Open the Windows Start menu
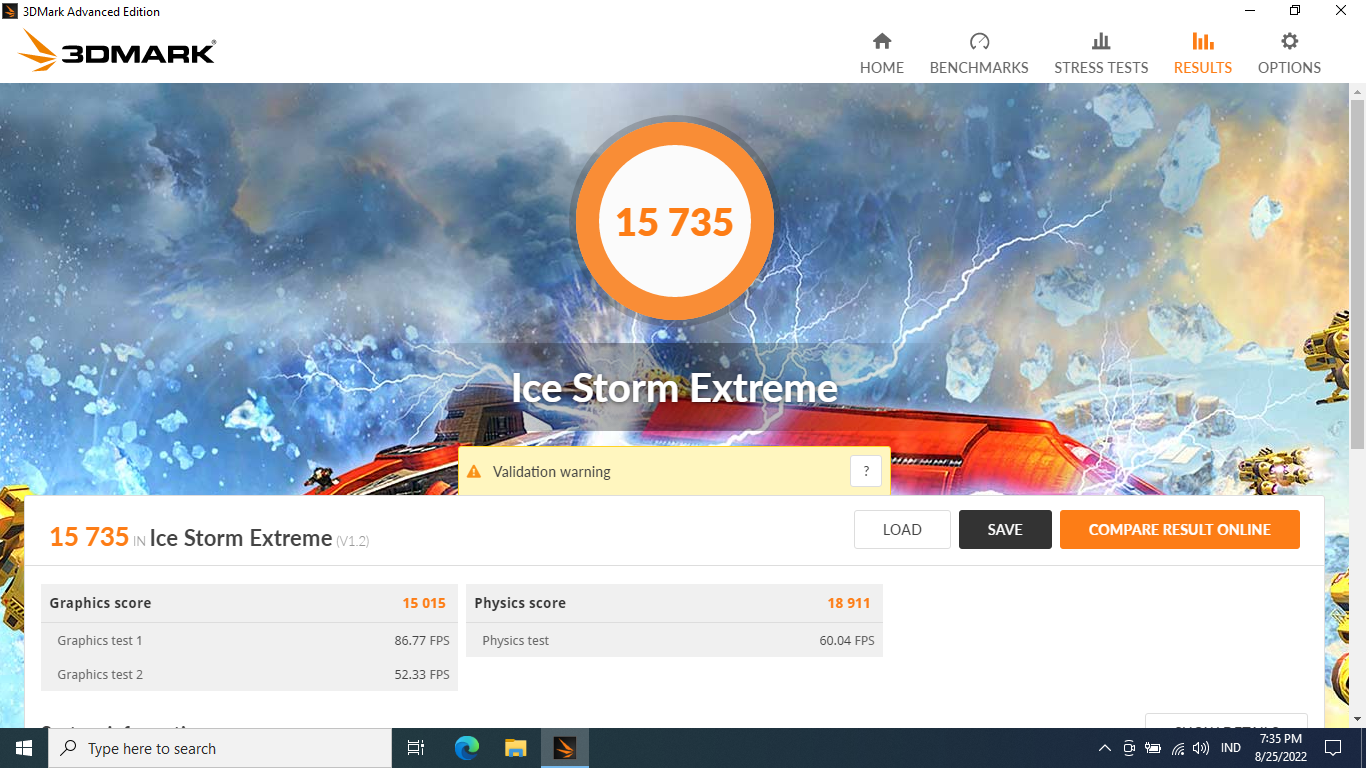 [x=24, y=748]
